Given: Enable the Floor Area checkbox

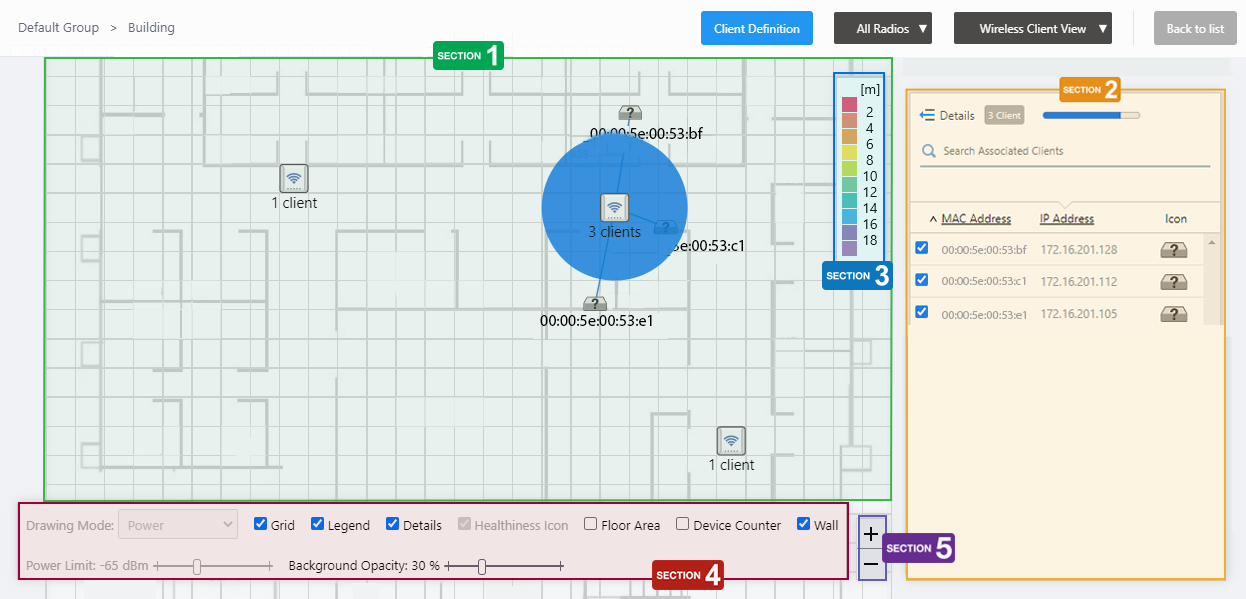Looking at the screenshot, I should pyautogui.click(x=591, y=524).
